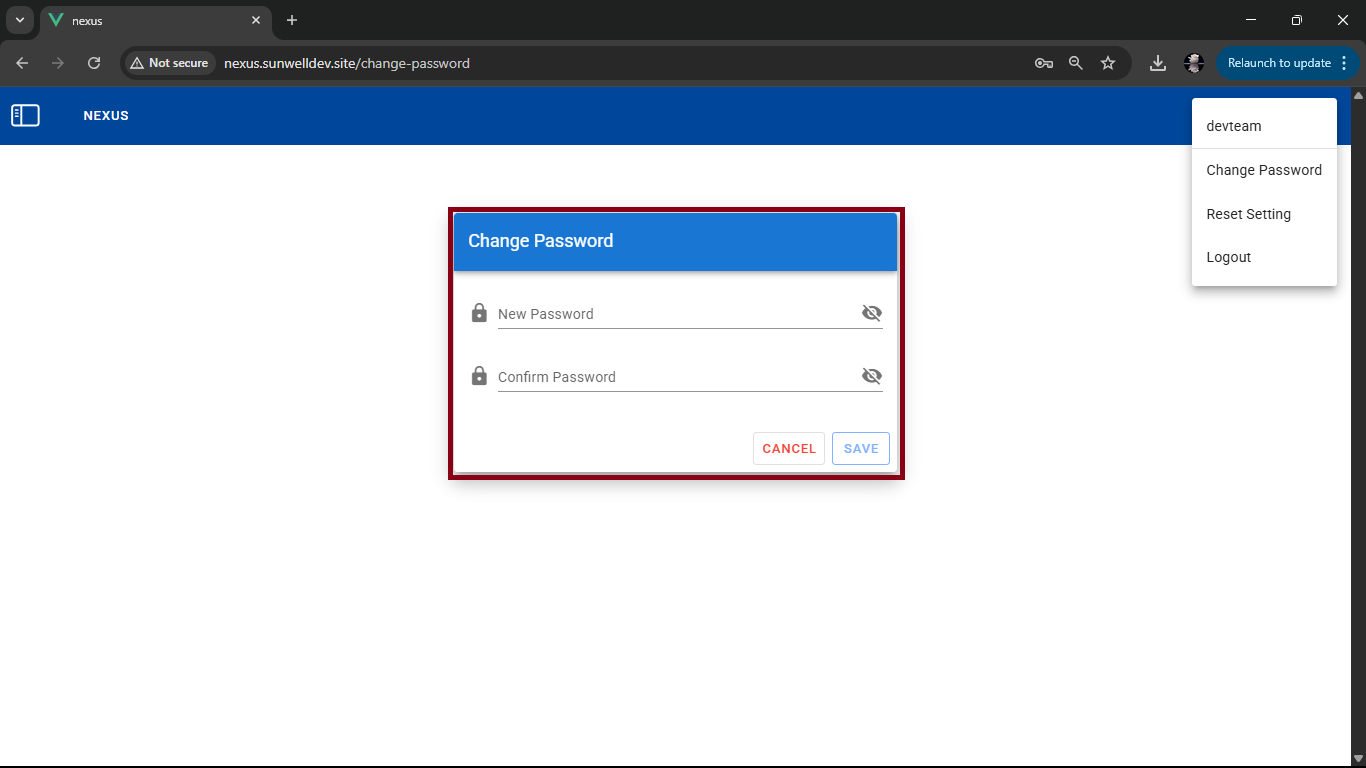Open the zoom/search lens icon
1366x768 pixels.
[x=1075, y=62]
